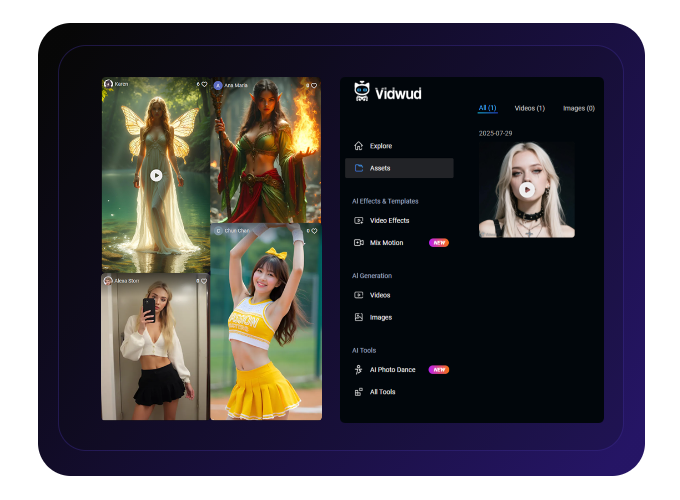680x500 pixels.
Task: Play the fairy video in the gallery
Action: coord(156,175)
